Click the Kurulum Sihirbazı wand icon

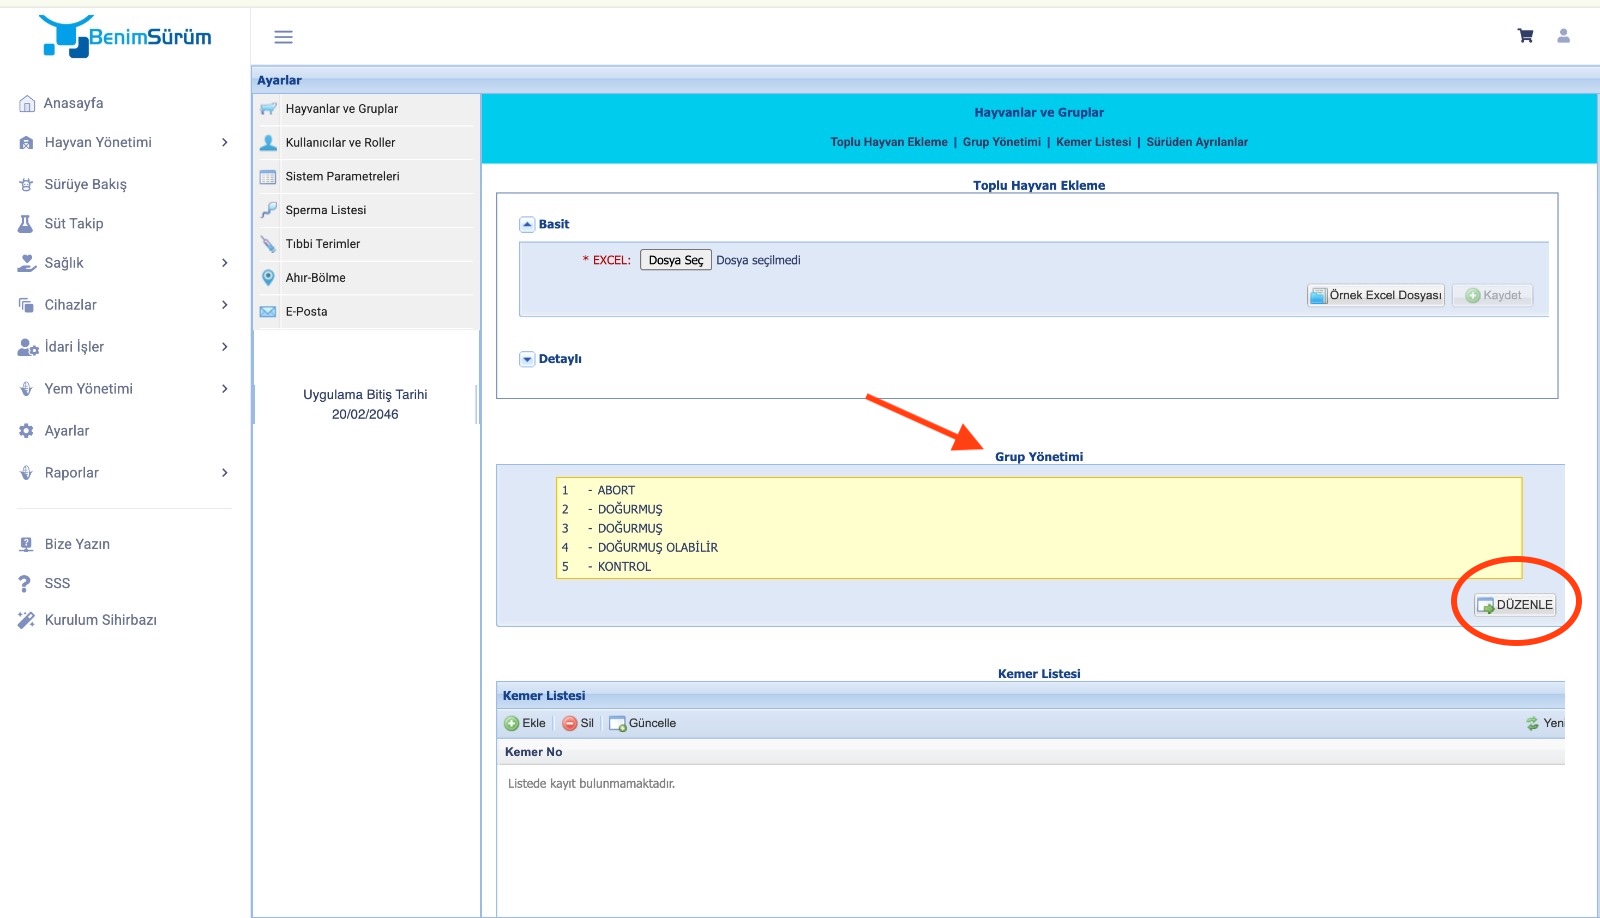coord(26,620)
